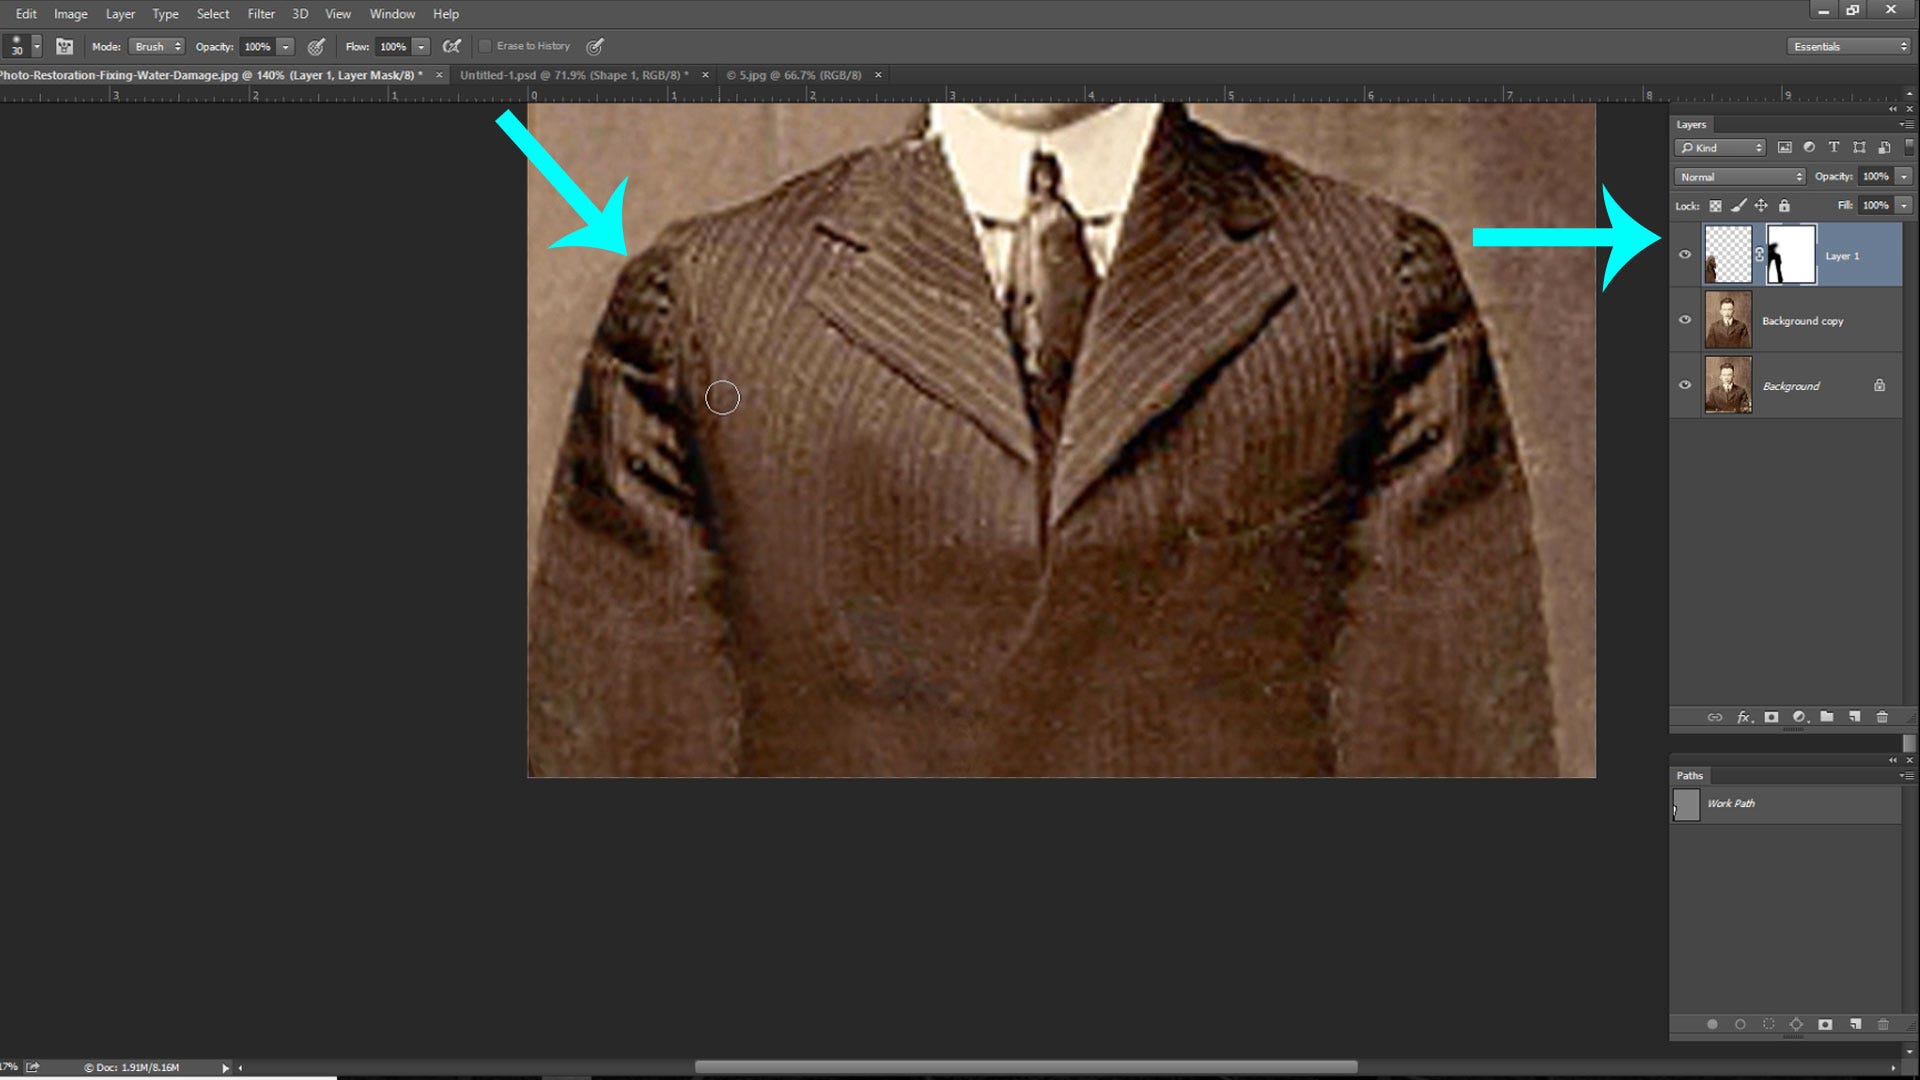Toggle visibility of Layer 1
The width and height of the screenshot is (1920, 1080).
coord(1685,254)
